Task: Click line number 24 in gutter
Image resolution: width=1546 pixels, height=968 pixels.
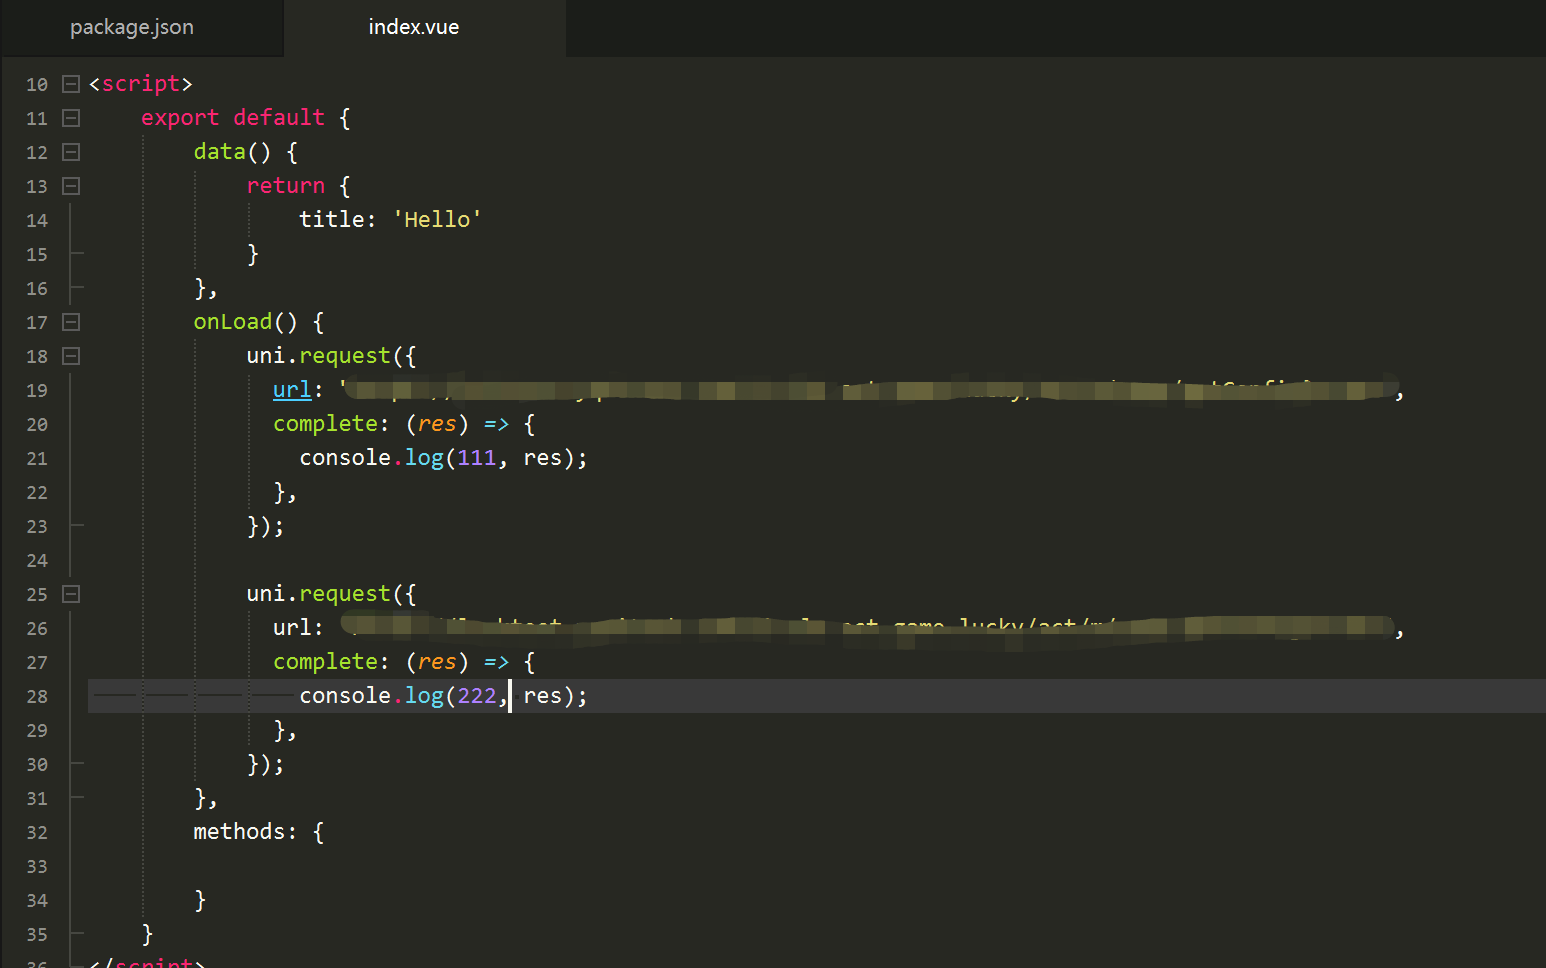Action: coord(37,561)
